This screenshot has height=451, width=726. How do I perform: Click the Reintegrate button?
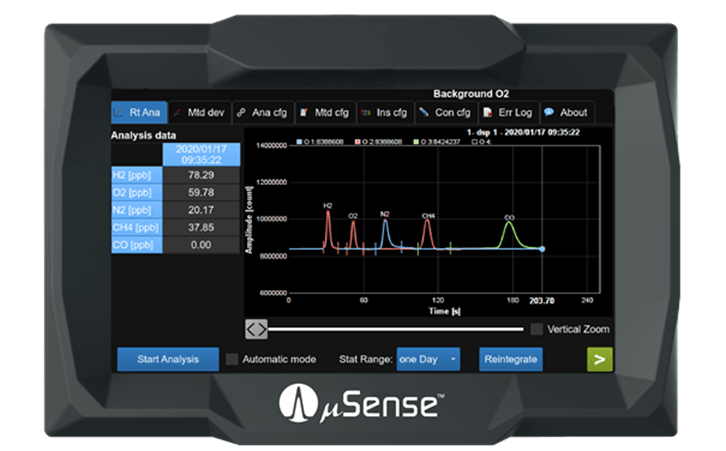pos(511,359)
